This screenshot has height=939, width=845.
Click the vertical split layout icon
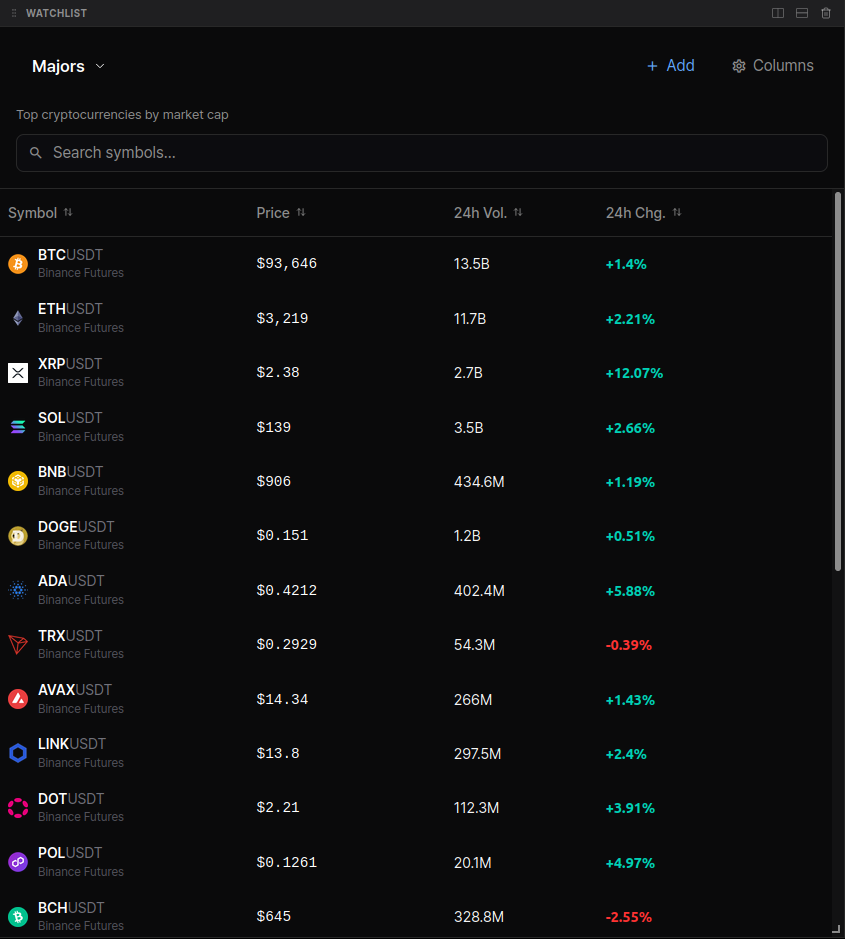coord(778,13)
